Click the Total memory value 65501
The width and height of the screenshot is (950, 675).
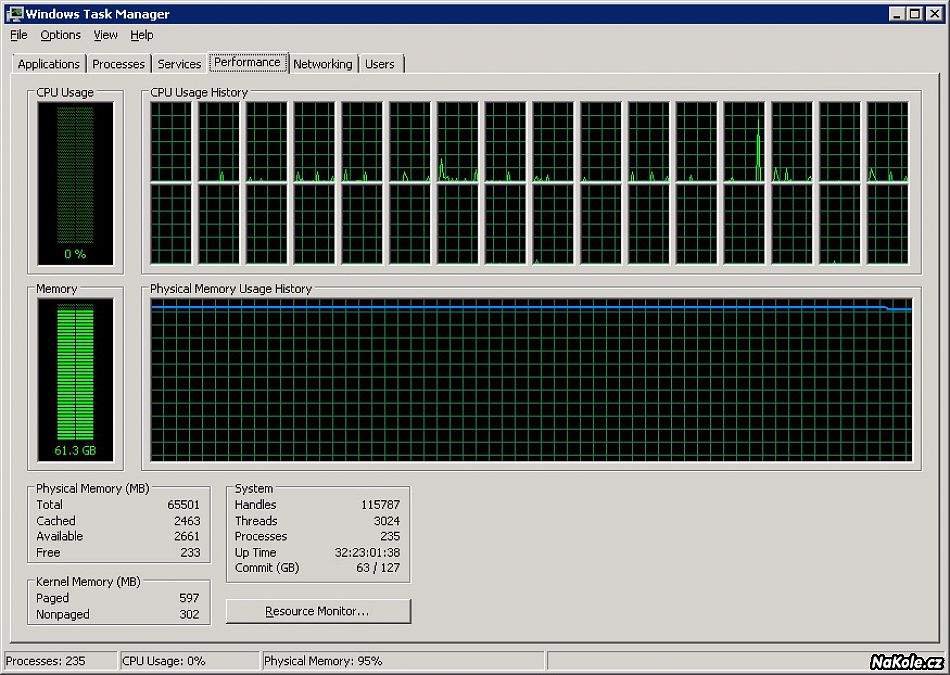(184, 505)
